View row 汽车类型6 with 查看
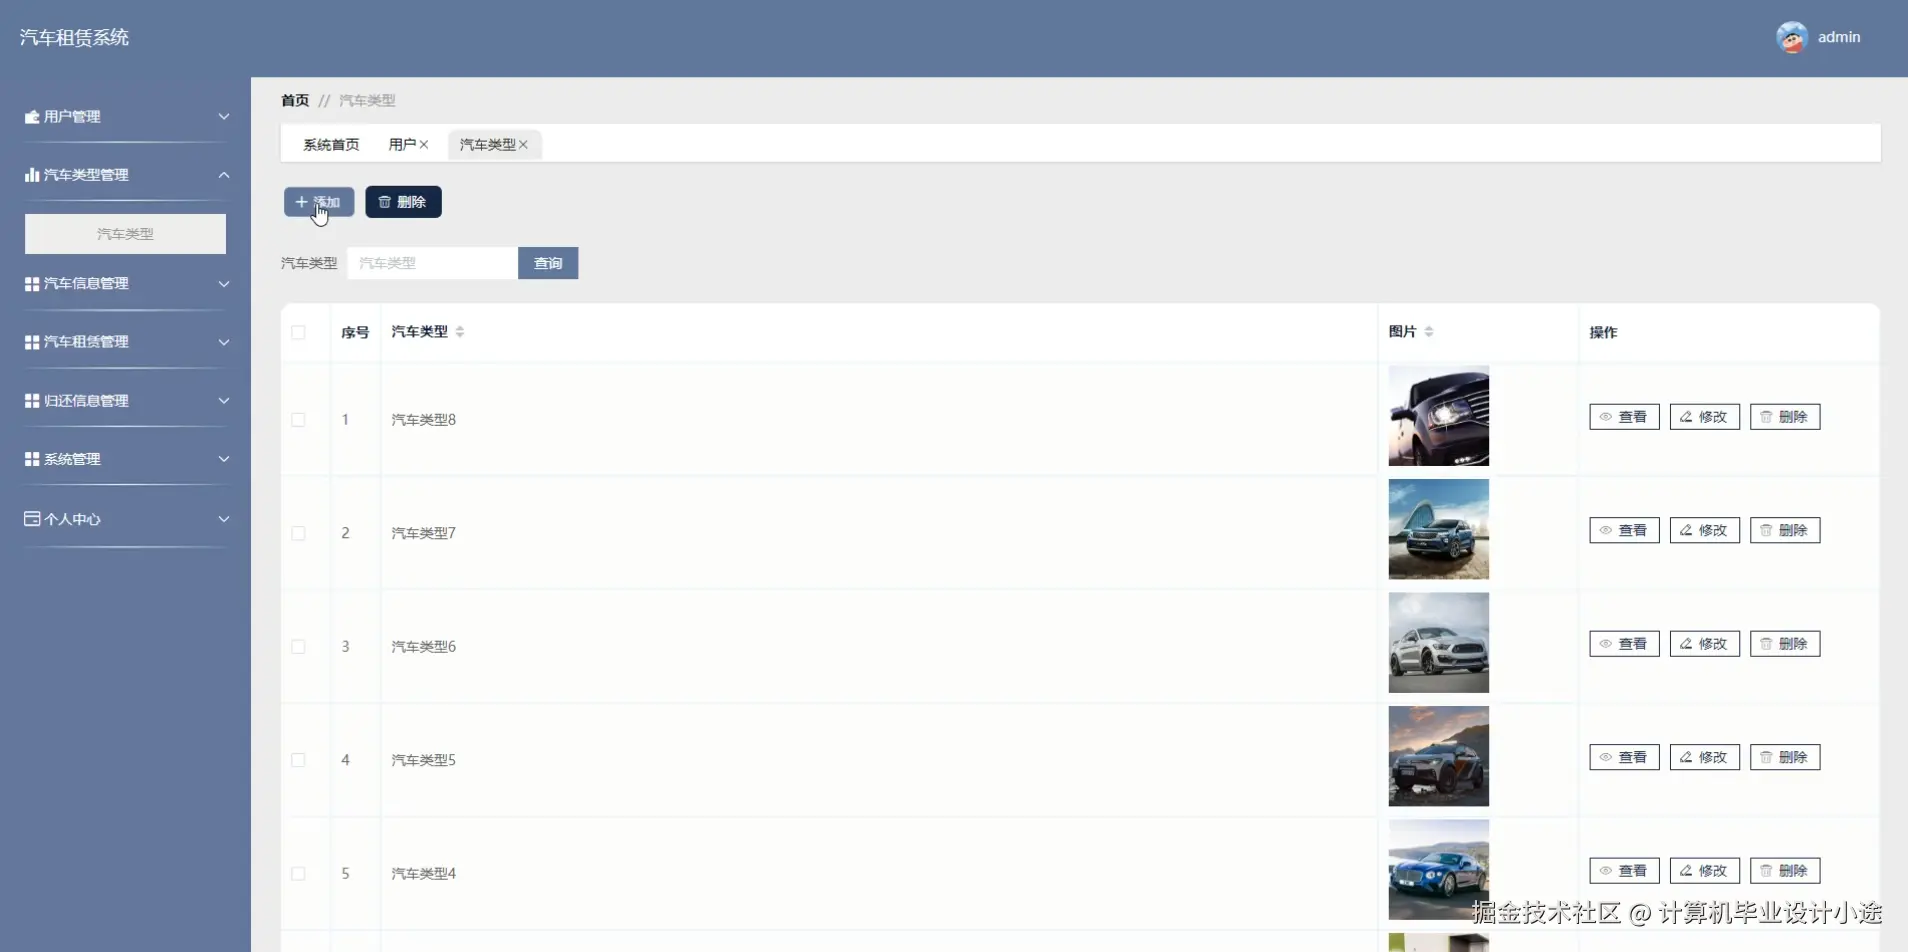 point(1624,644)
